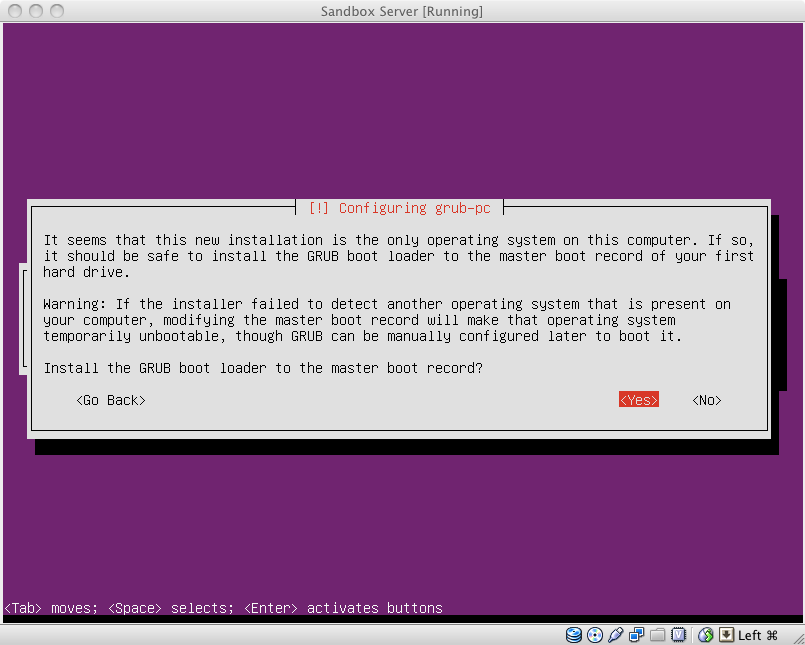Click the Install GRUB boot loader question
Image resolution: width=805 pixels, height=645 pixels.
(x=263, y=368)
